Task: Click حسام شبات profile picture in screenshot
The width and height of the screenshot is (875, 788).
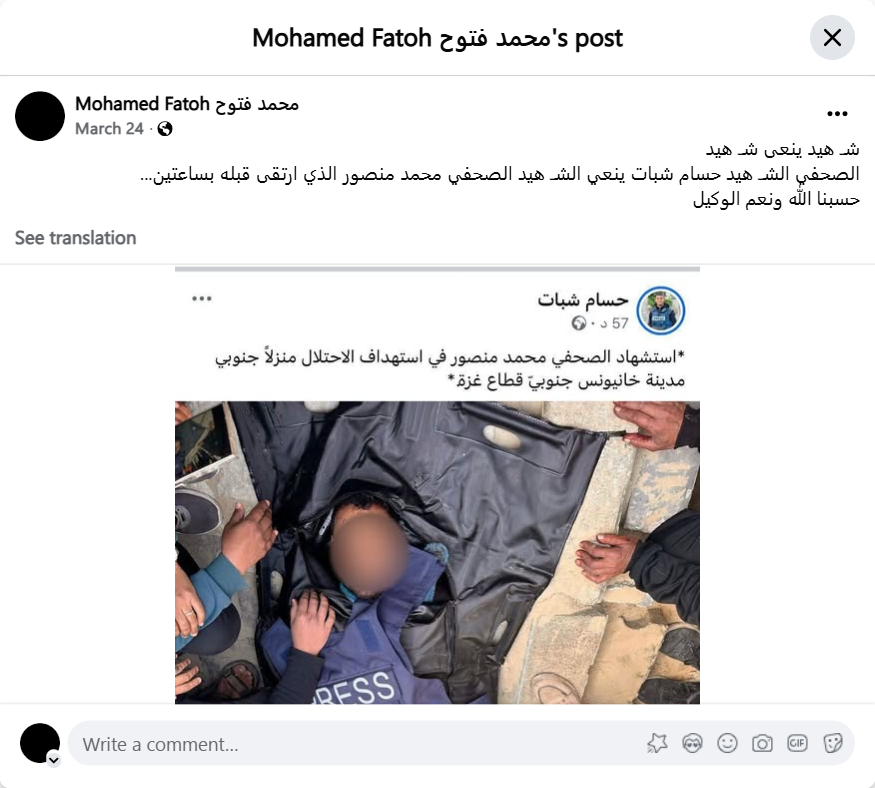Action: click(661, 311)
